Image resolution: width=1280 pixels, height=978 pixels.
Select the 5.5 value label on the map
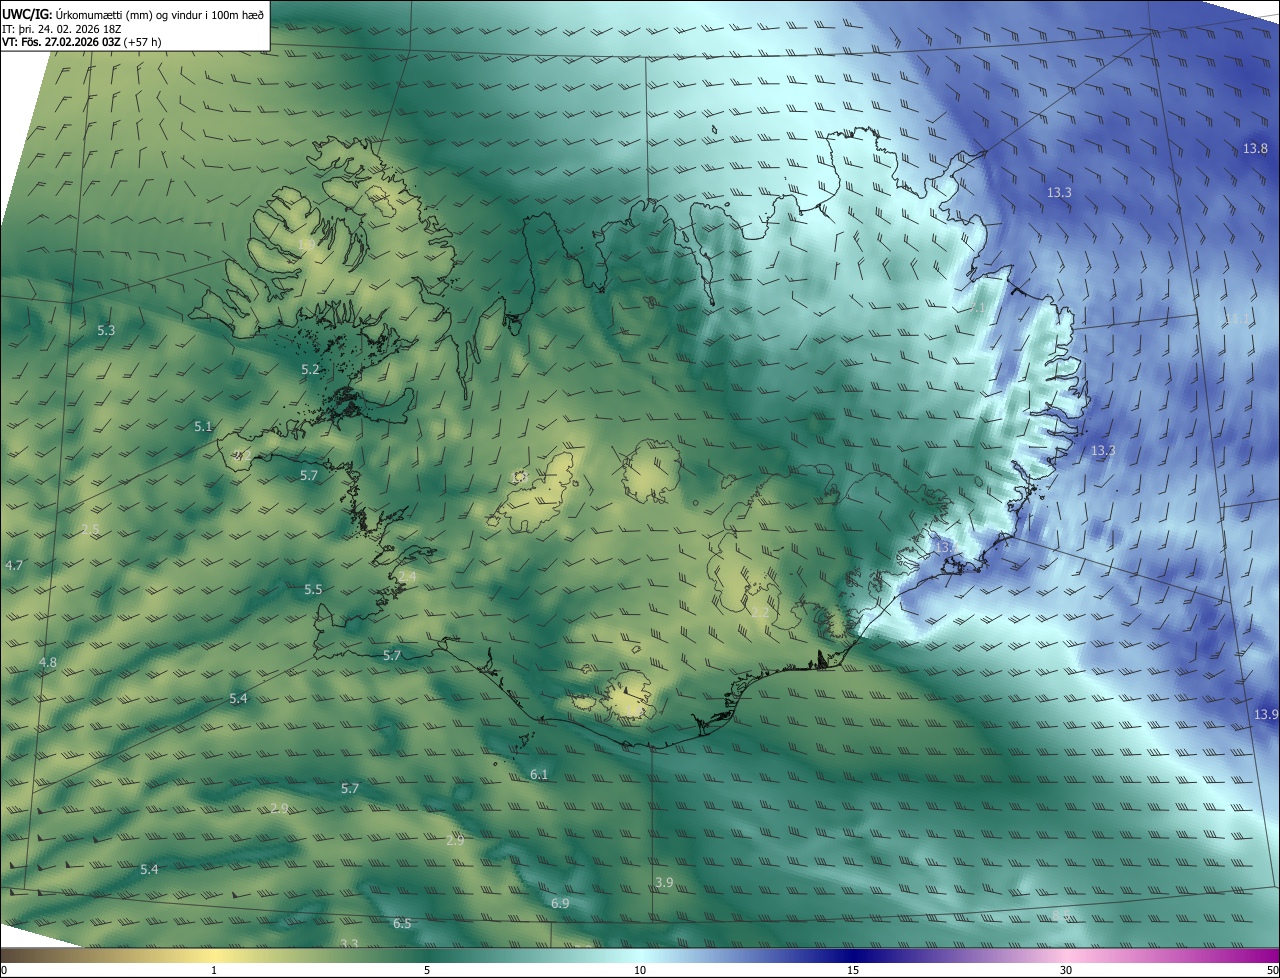pos(313,590)
